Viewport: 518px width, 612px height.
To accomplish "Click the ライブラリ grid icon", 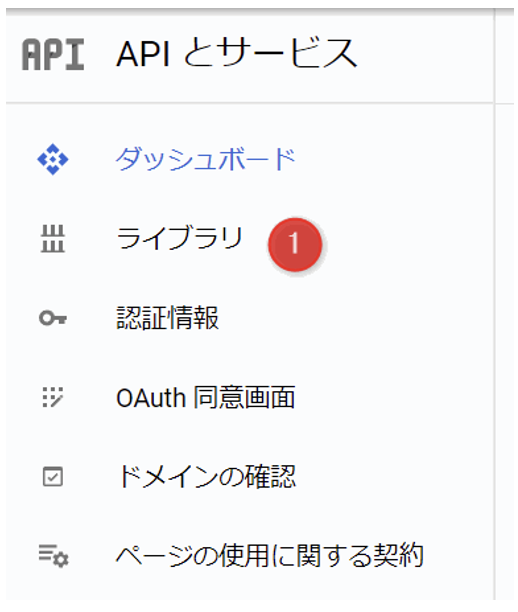I will tap(53, 239).
